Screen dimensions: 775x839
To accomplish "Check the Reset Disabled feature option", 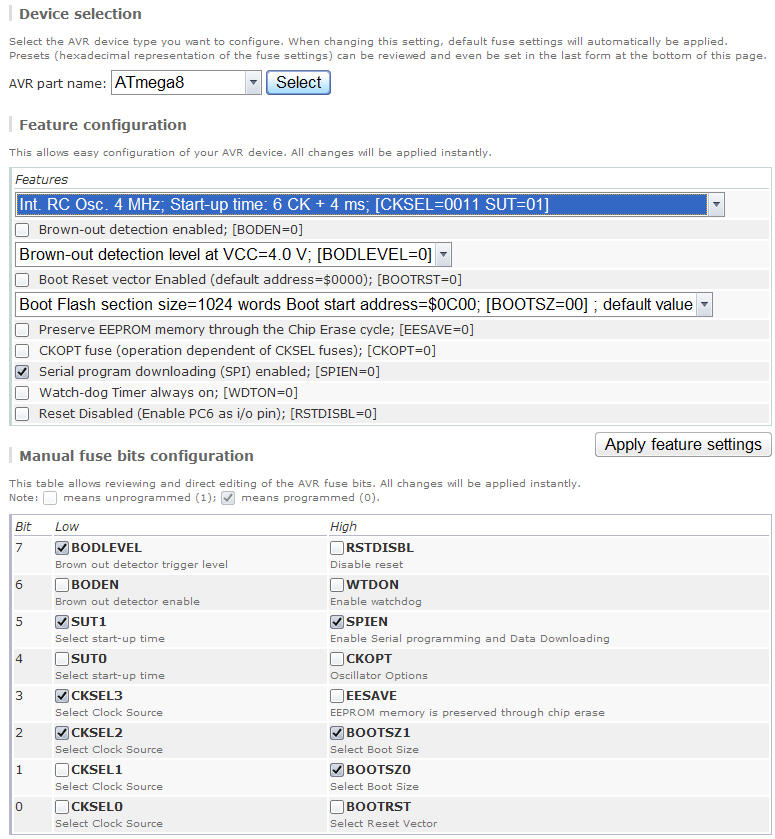I will click(23, 414).
